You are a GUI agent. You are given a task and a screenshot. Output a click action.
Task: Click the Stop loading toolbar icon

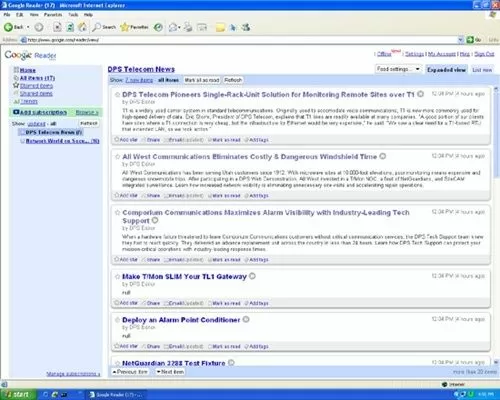pos(57,27)
